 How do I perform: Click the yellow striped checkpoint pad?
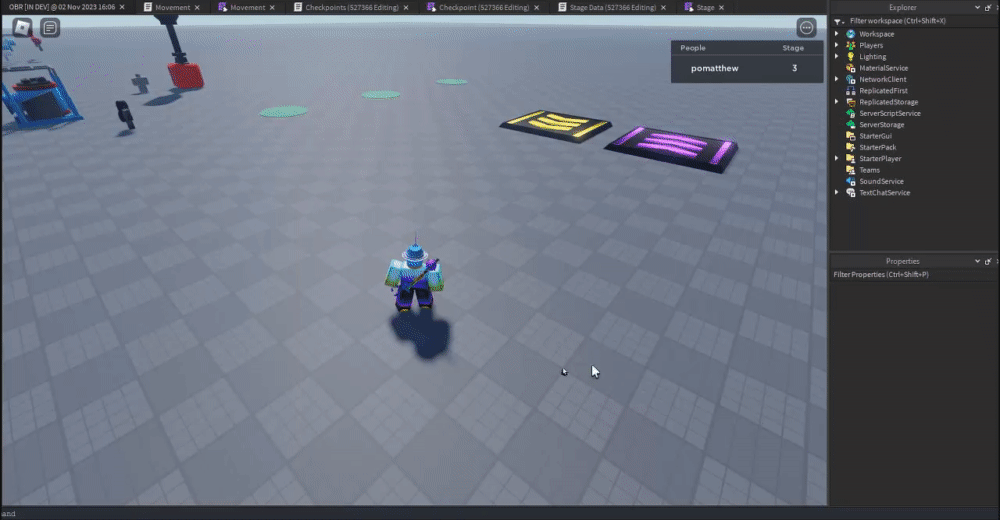click(556, 126)
